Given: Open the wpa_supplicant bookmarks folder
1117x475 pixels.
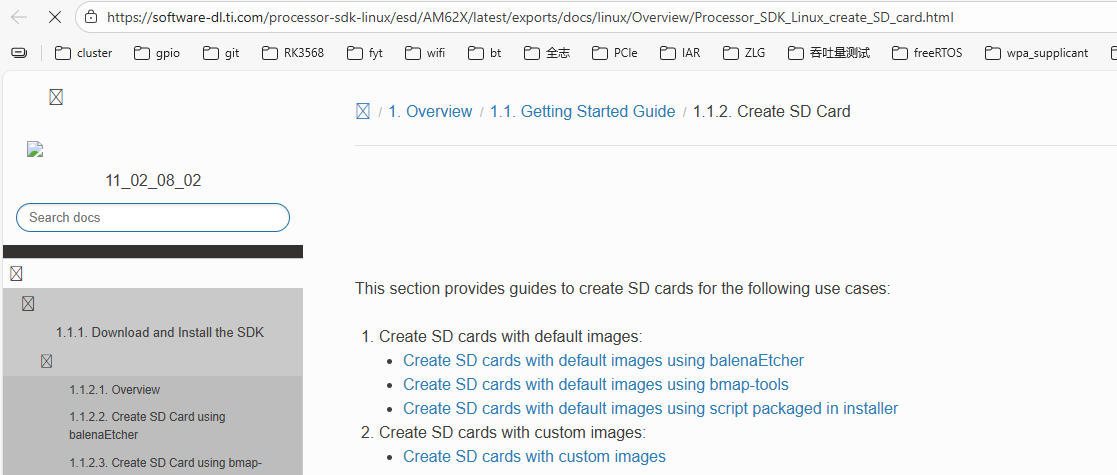Looking at the screenshot, I should (x=1036, y=53).
